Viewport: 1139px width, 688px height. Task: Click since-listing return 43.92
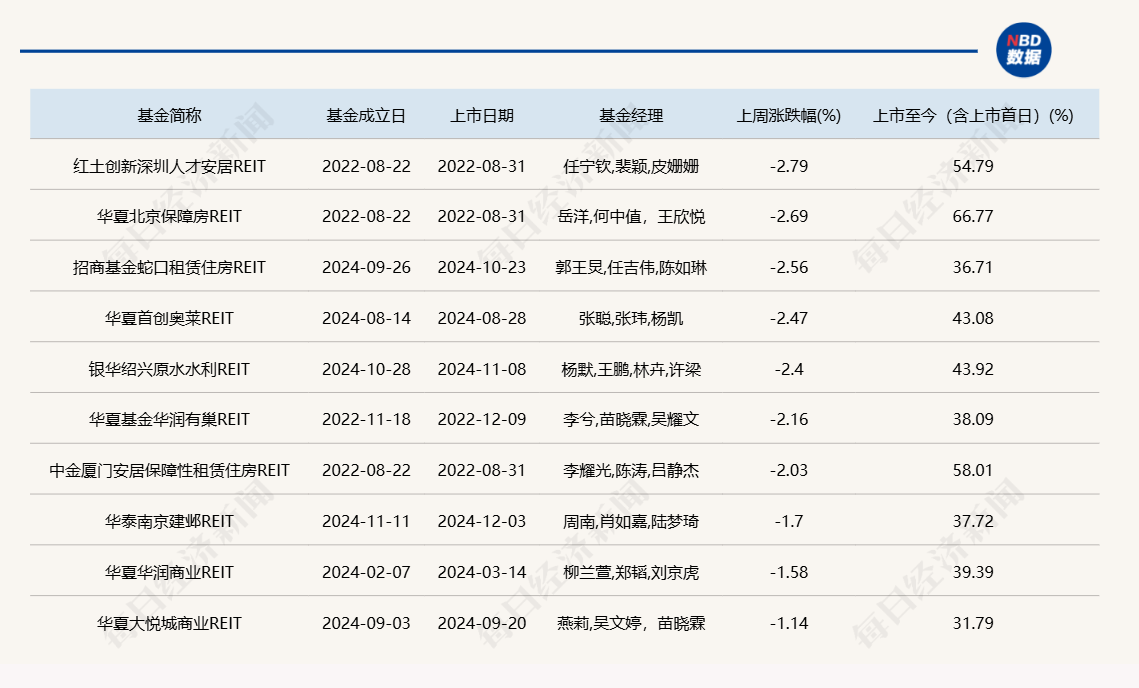(x=973, y=369)
